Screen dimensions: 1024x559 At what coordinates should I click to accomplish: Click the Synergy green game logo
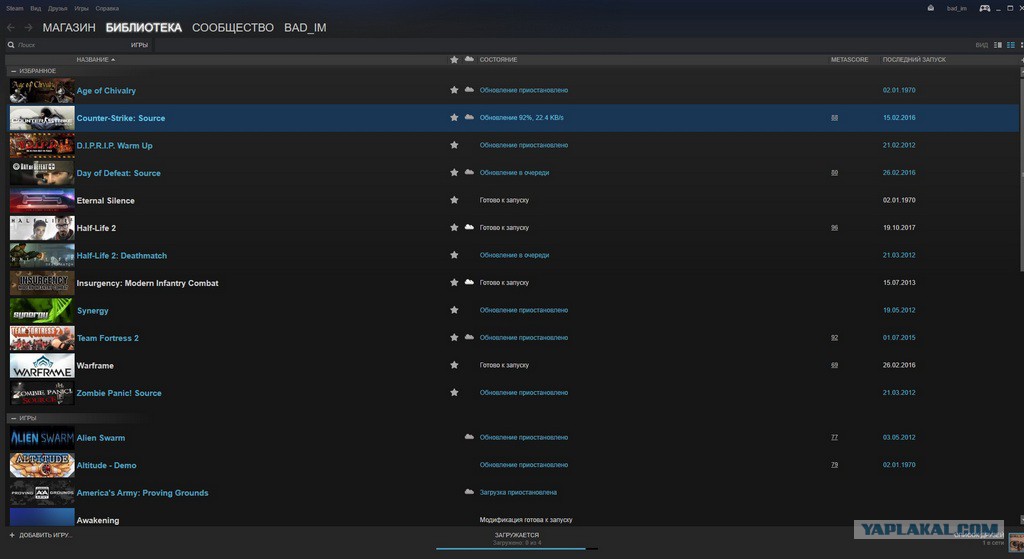click(x=42, y=311)
